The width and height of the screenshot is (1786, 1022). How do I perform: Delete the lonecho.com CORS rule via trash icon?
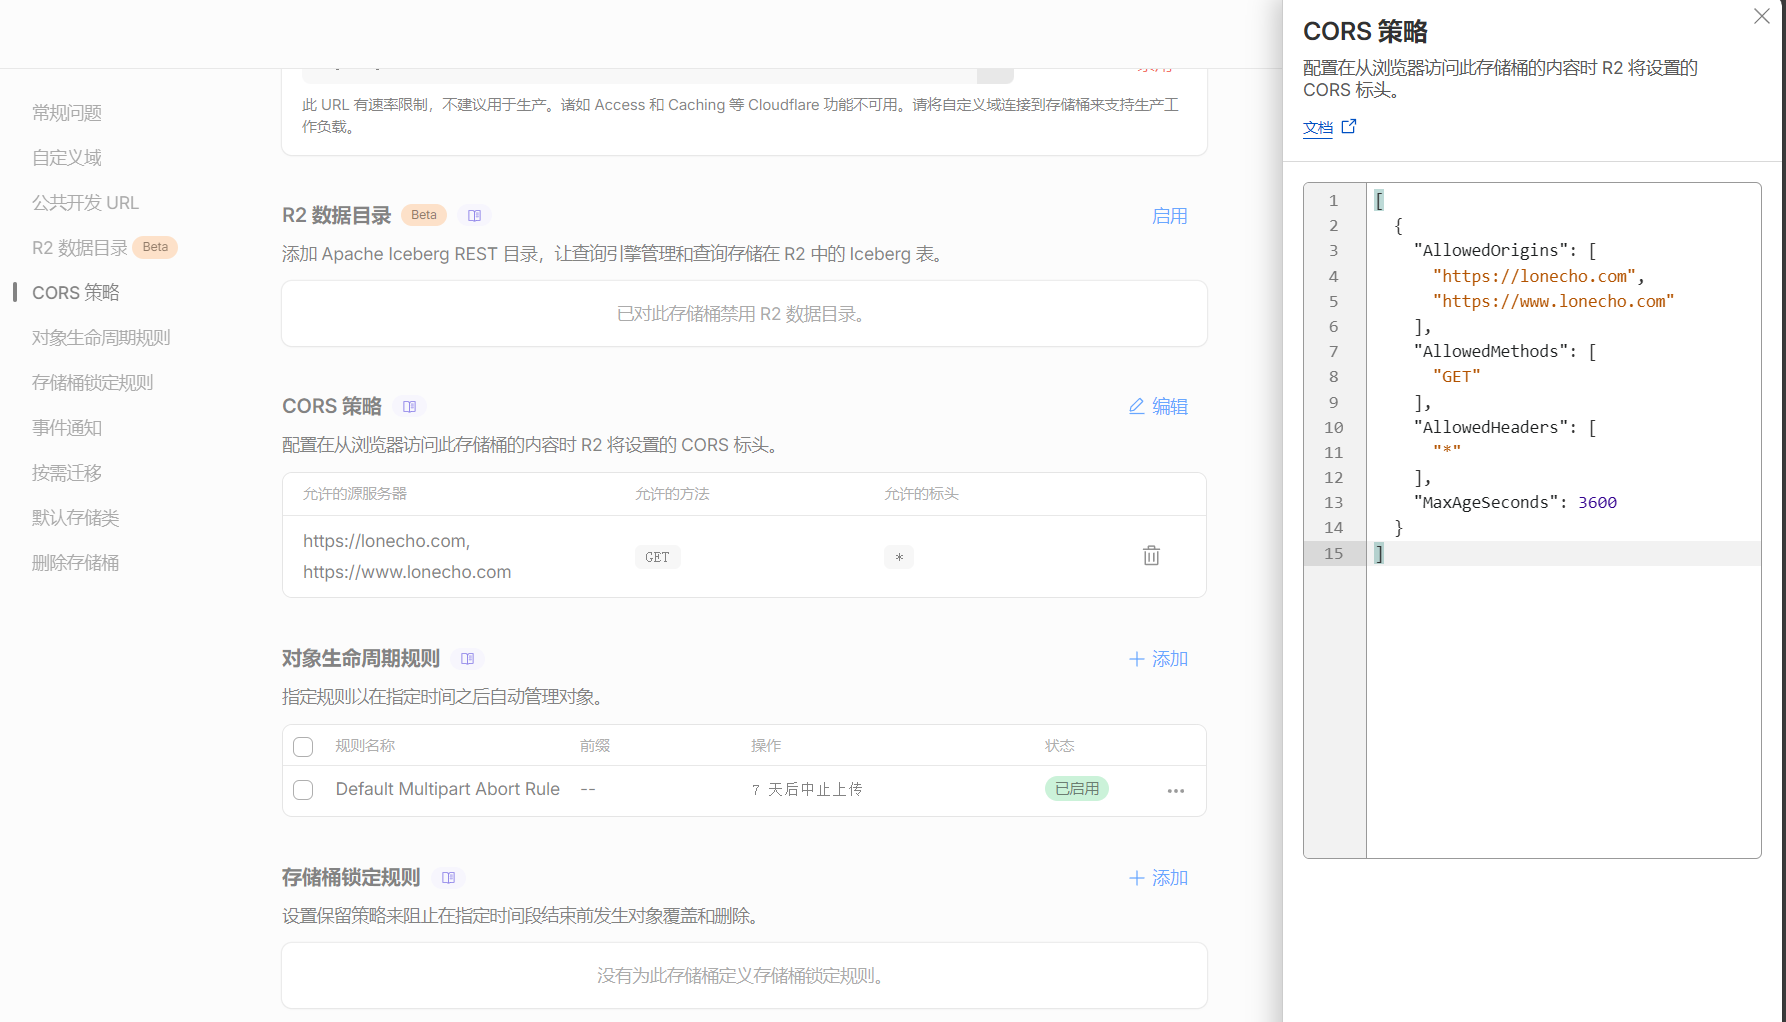(x=1151, y=555)
